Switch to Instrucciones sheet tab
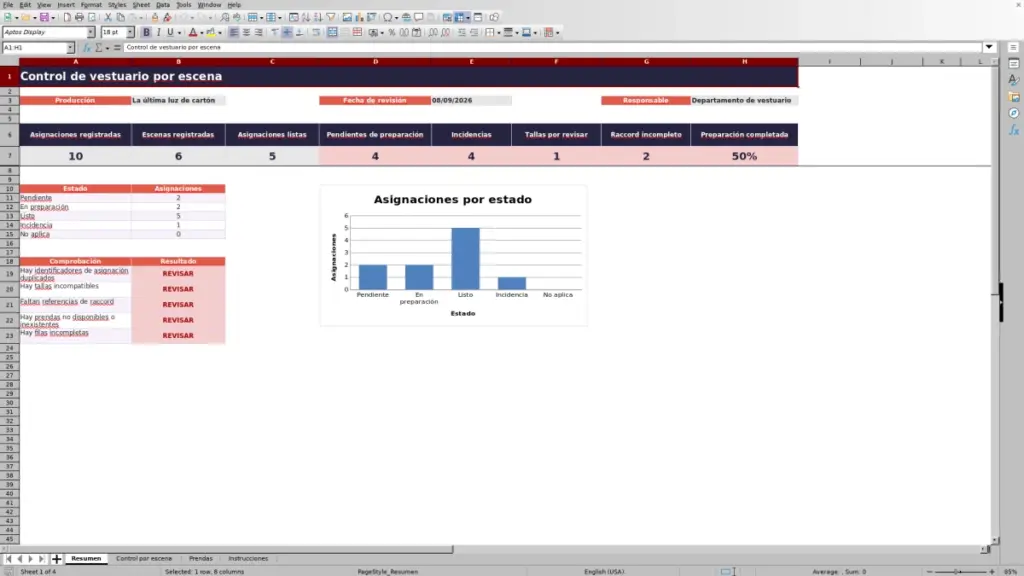The width and height of the screenshot is (1024, 576). tap(248, 559)
